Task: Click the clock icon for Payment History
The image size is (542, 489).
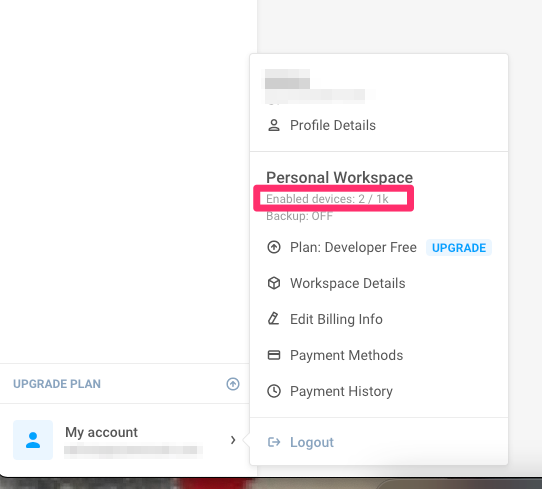Action: [x=274, y=391]
